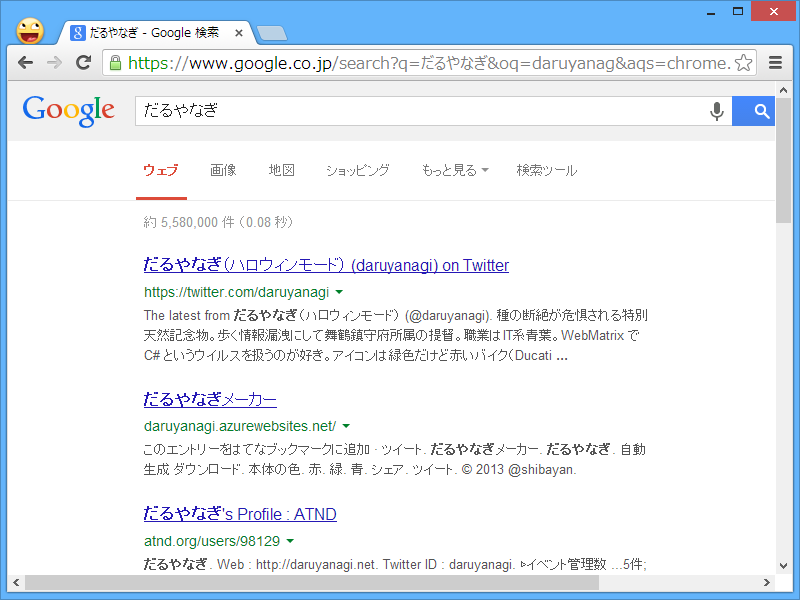This screenshot has width=800, height=600.
Task: Click the green SSL padlock icon
Action: pyautogui.click(x=115, y=63)
